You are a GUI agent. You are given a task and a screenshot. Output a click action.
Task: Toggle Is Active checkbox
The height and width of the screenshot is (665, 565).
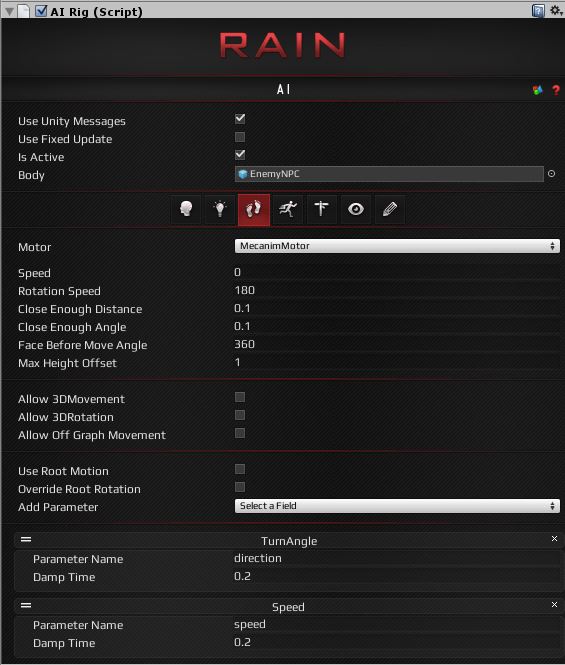click(240, 155)
